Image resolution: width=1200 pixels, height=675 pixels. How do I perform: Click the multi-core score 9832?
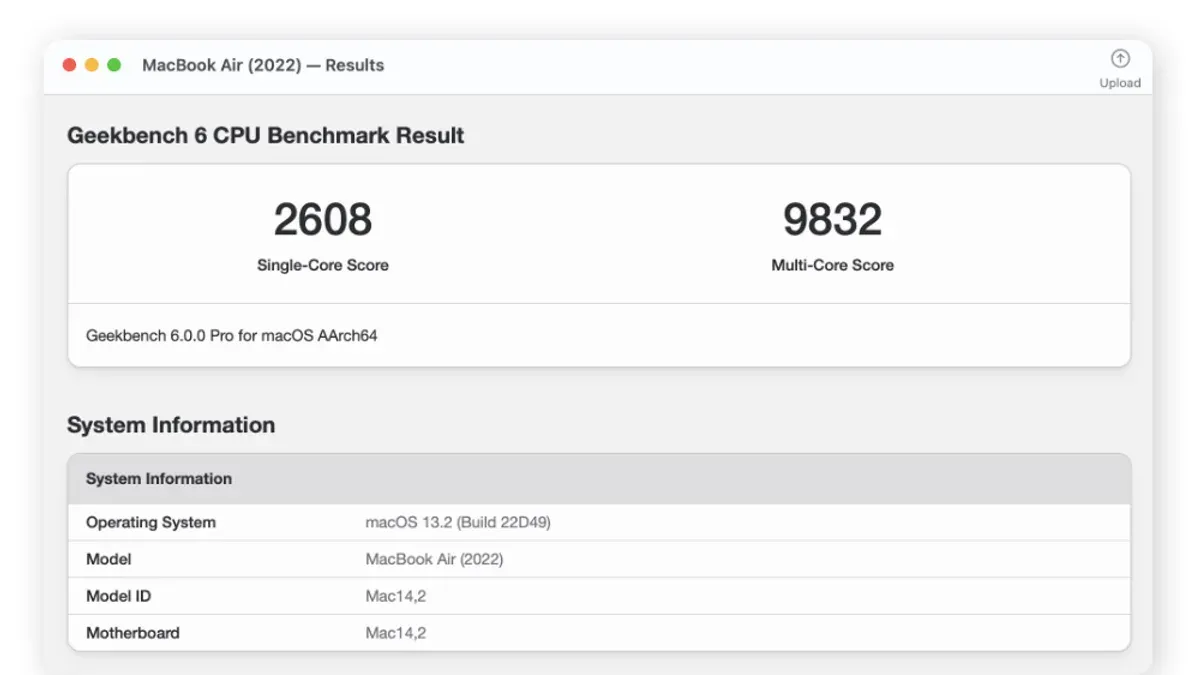point(832,219)
